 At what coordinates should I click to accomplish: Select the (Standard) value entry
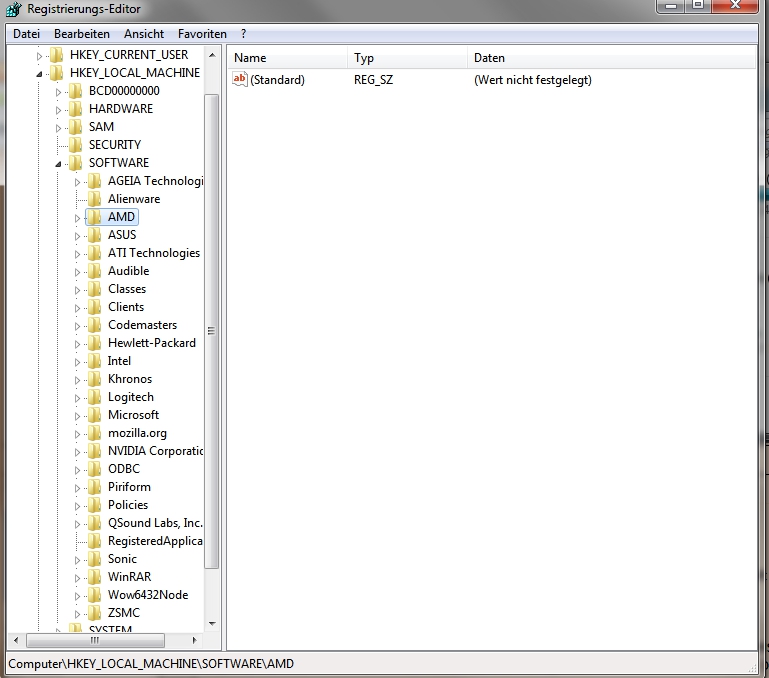coord(277,79)
